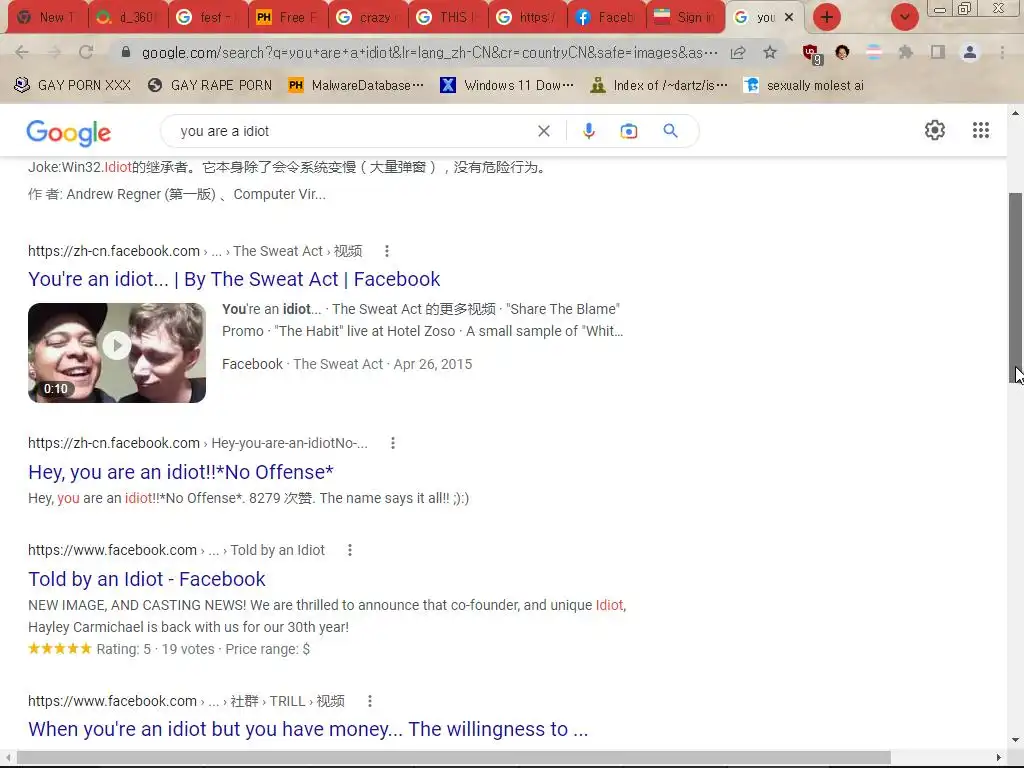Open options for the Hey-you-are-an-idiotNo result
This screenshot has height=768, width=1024.
(392, 443)
